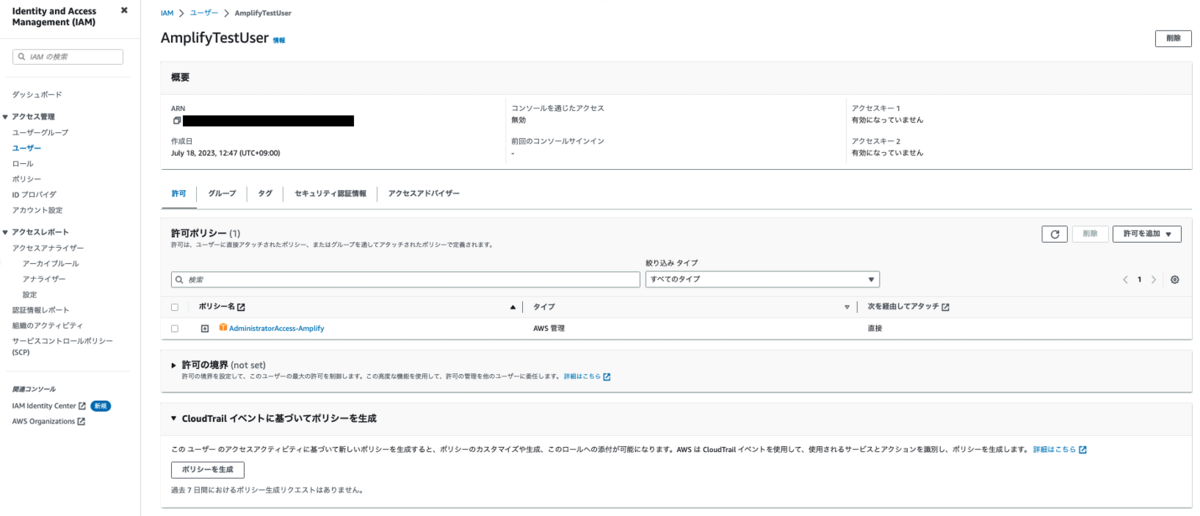Go to the previous page of policies
Viewport: 1200px width, 516px height.
[x=1125, y=280]
